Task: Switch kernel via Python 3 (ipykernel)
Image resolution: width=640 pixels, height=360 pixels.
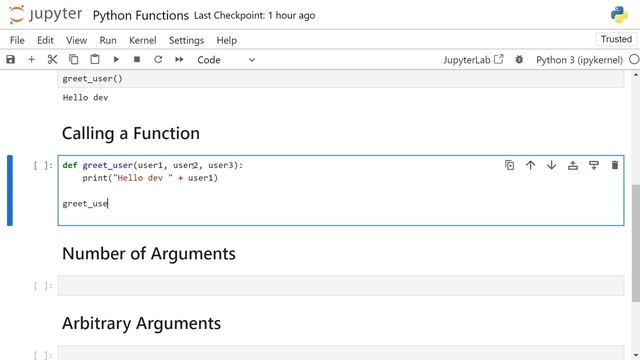Action: coord(579,60)
